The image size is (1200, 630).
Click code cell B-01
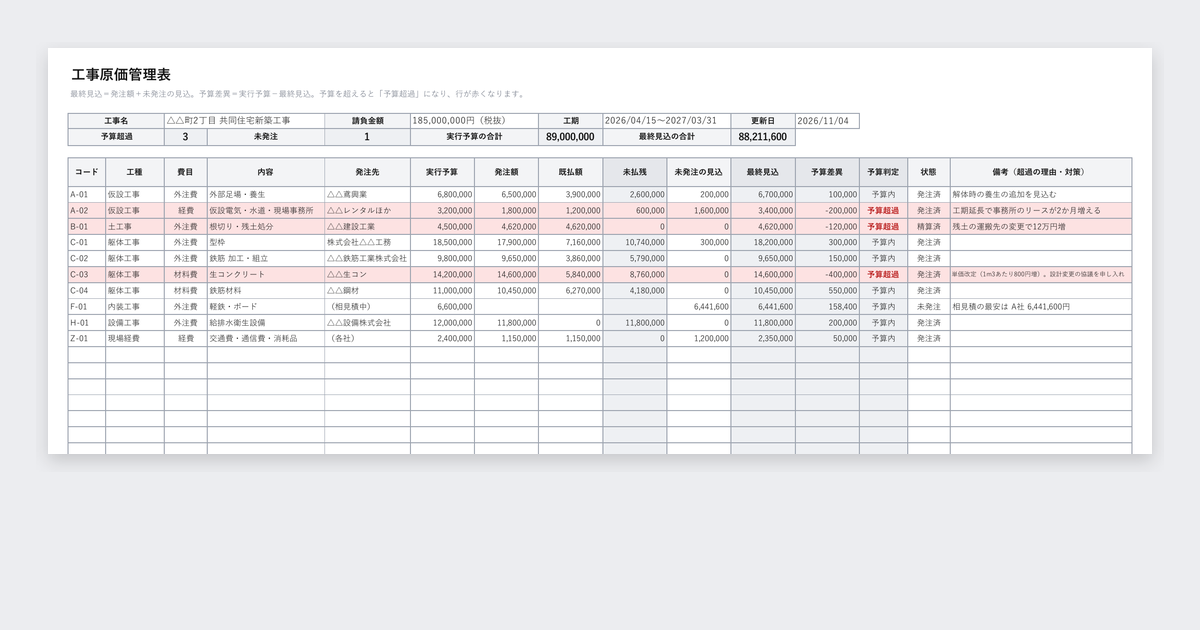pos(87,227)
